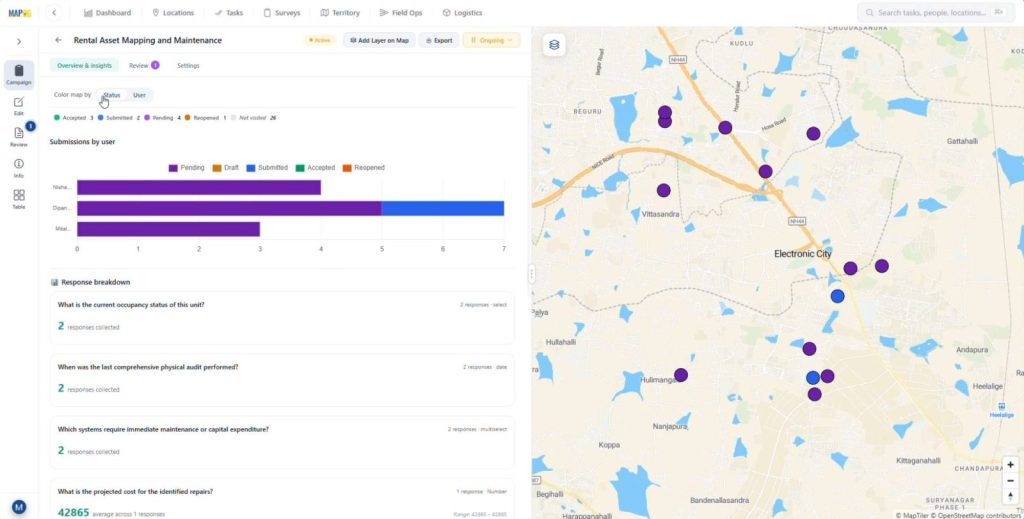
Task: Click the Pending 4 status legend entry
Action: point(163,118)
